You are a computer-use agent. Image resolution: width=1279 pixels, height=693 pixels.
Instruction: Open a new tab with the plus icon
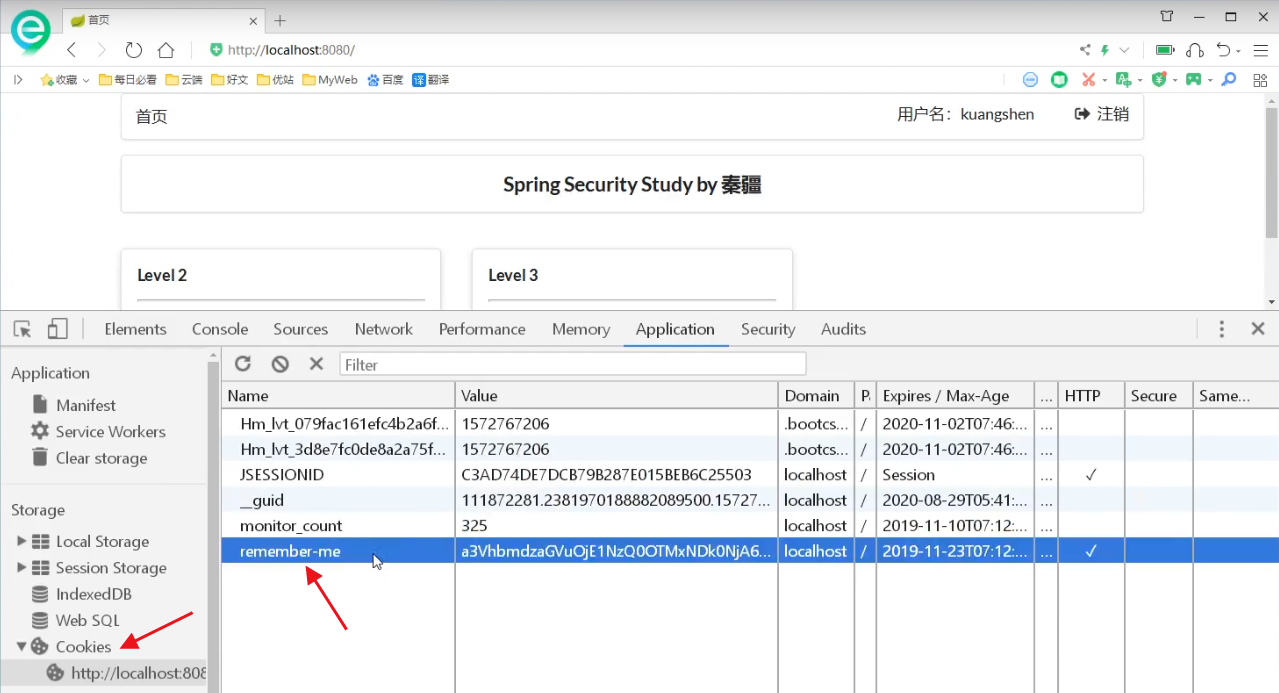(280, 20)
